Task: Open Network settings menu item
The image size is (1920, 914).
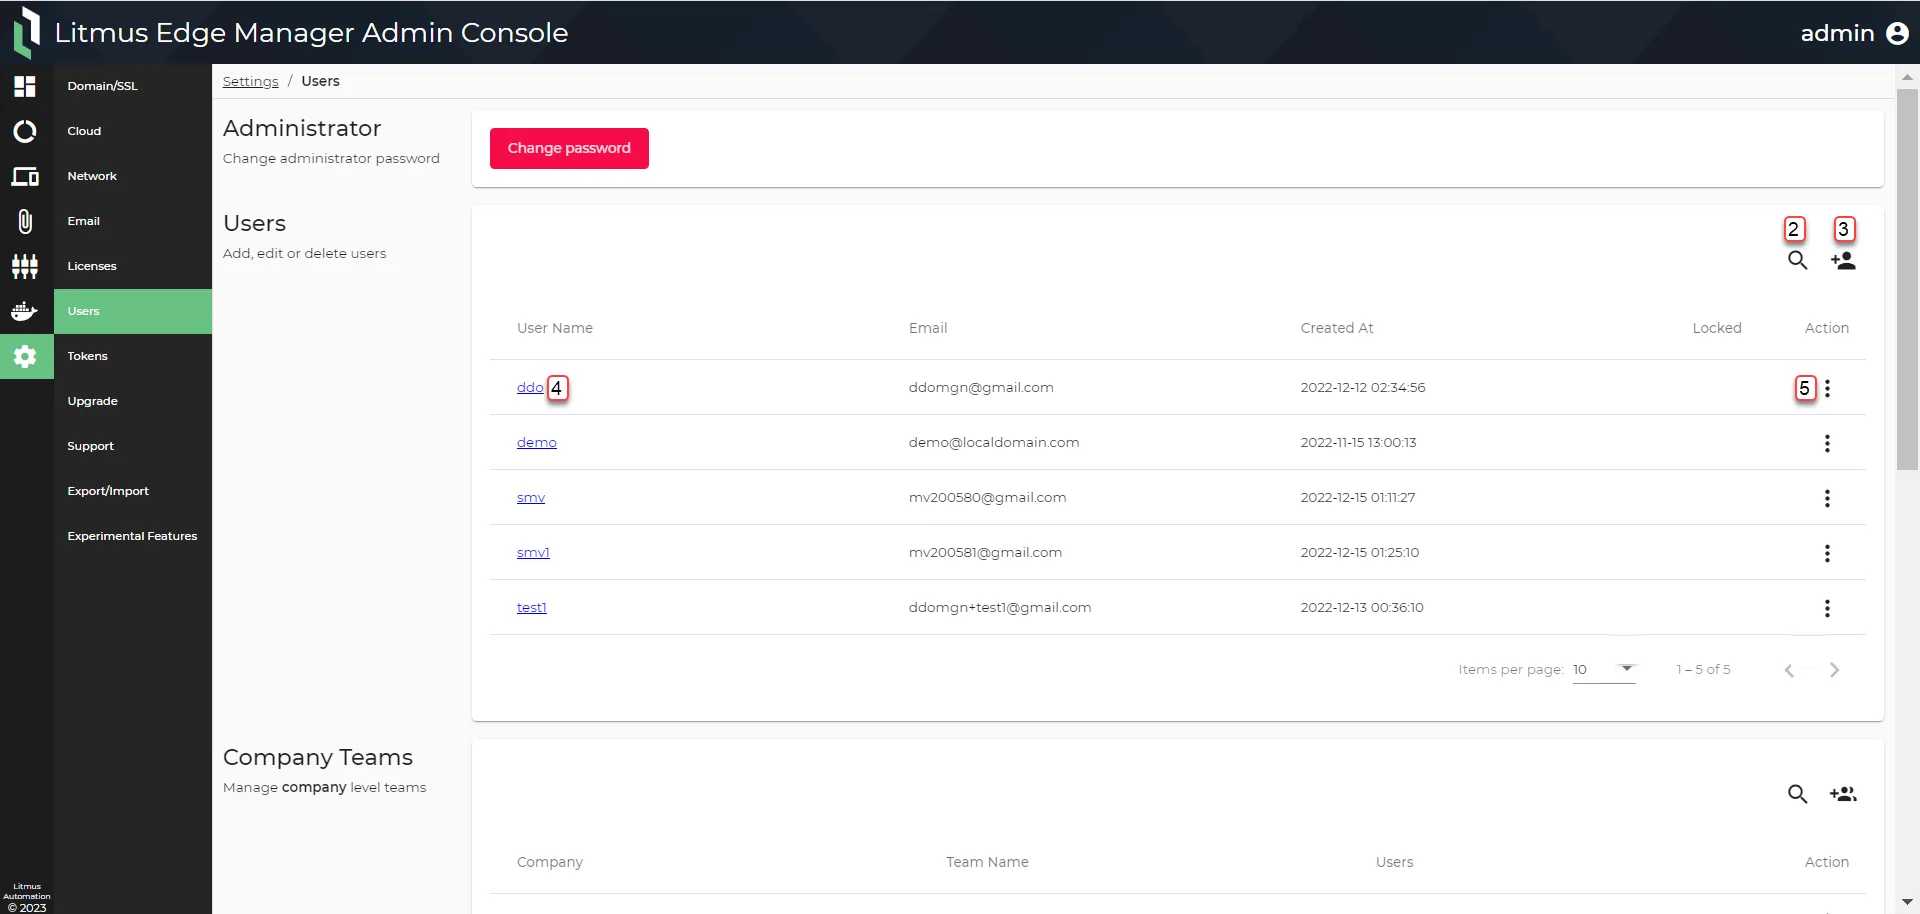Action: click(x=133, y=176)
